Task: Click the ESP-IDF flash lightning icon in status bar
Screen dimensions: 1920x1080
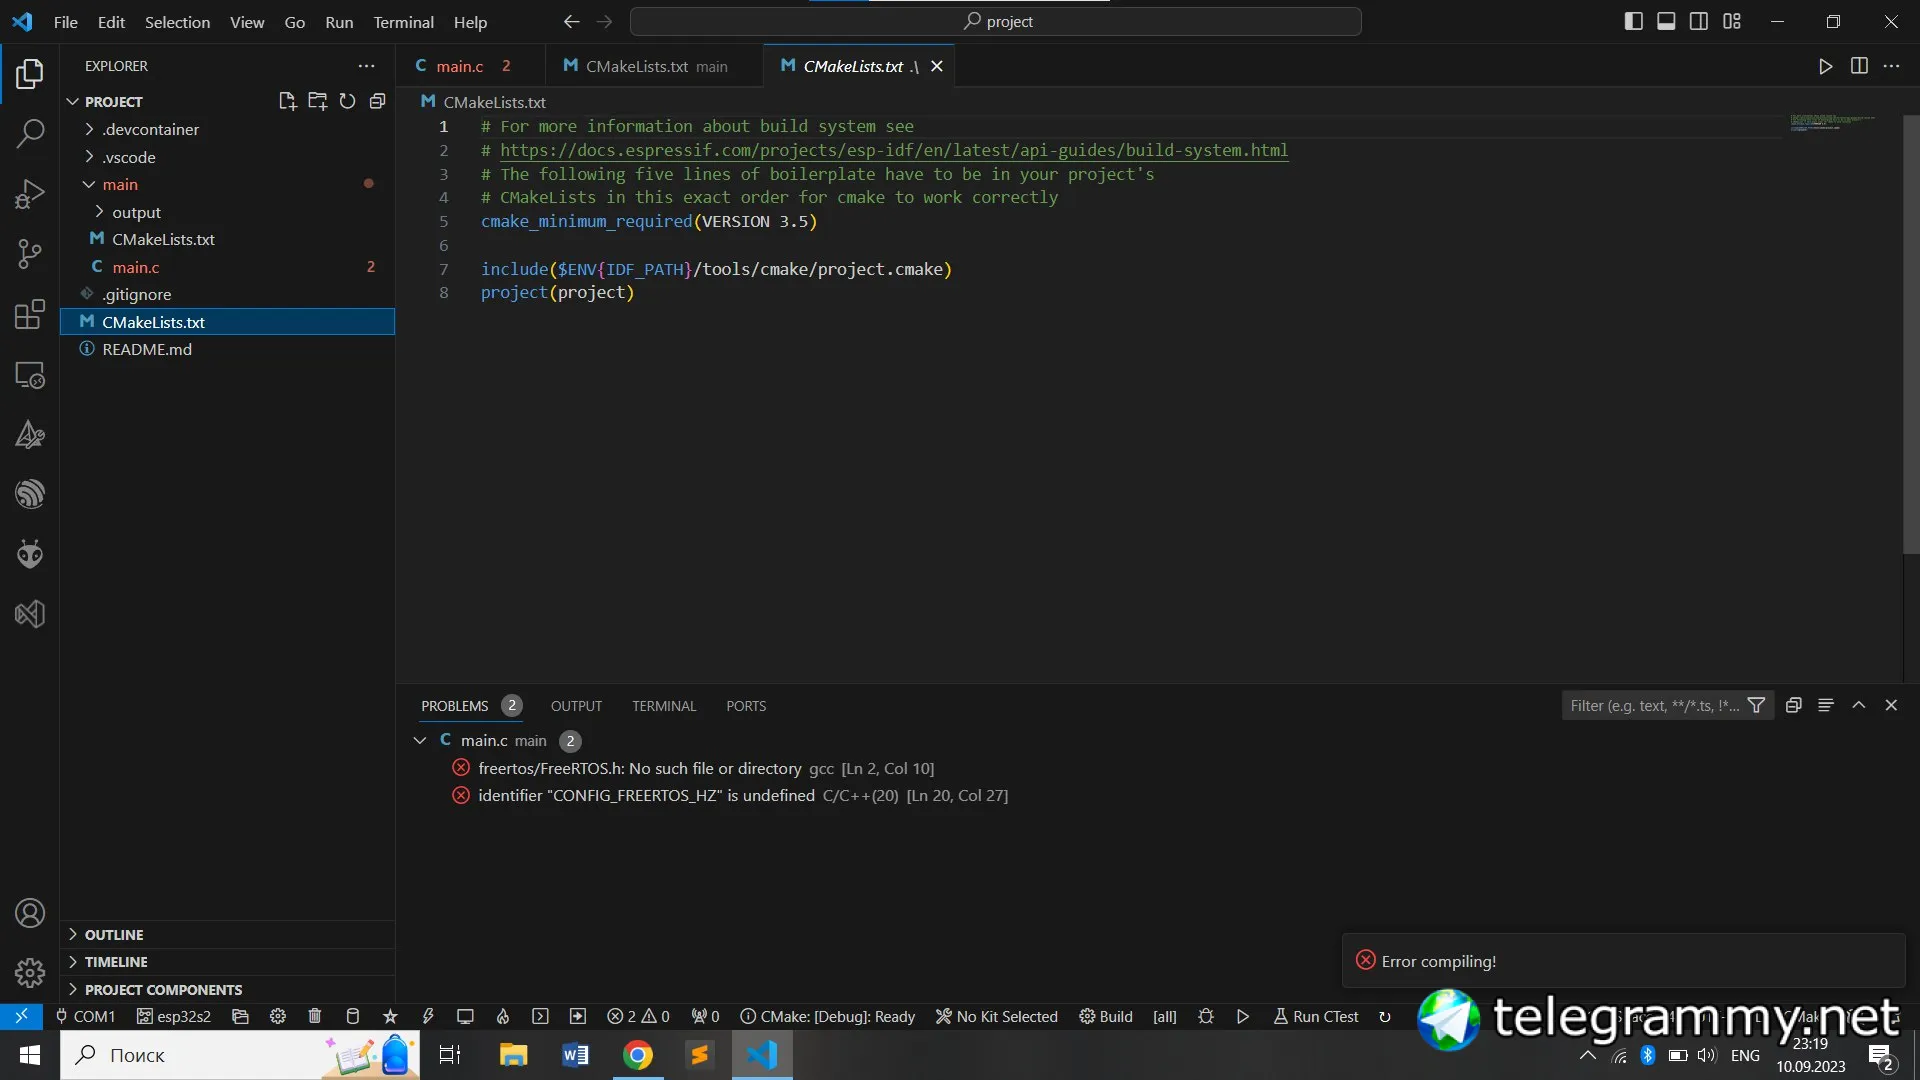Action: (x=428, y=1016)
